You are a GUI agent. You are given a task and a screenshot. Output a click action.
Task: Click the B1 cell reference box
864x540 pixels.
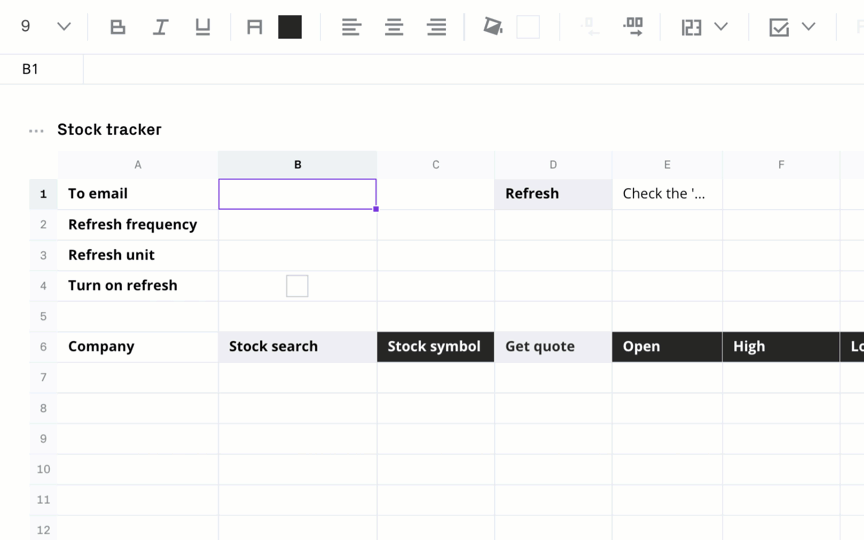(41, 69)
